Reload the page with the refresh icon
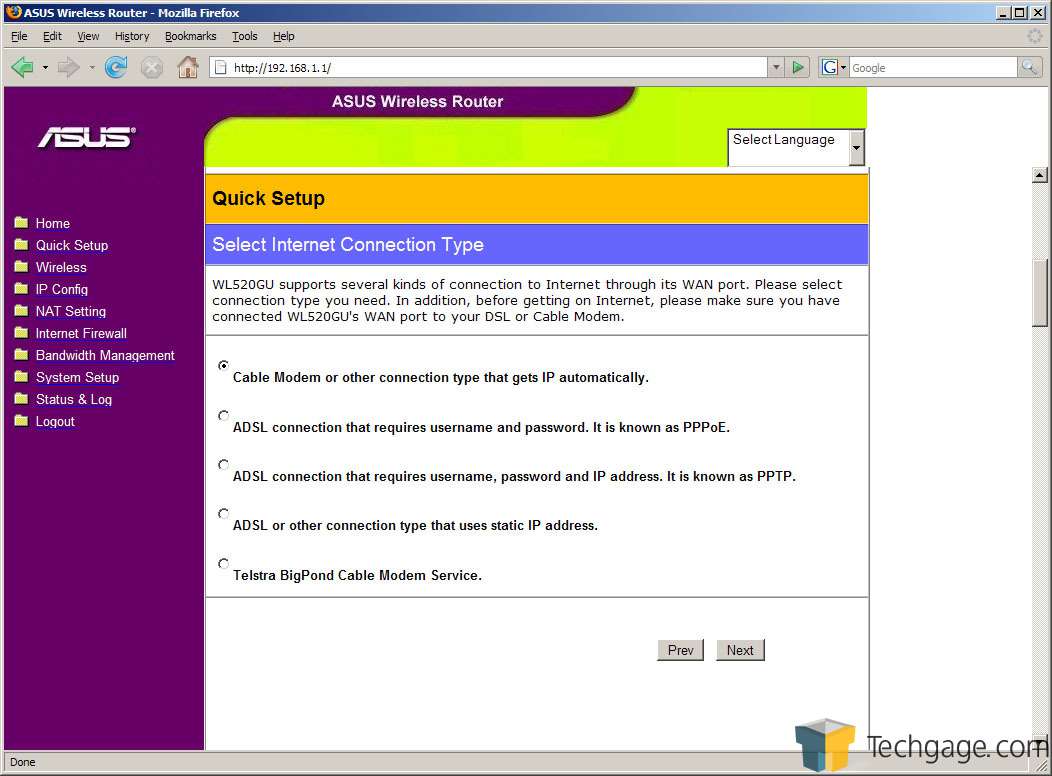The width and height of the screenshot is (1052, 776). coord(116,67)
